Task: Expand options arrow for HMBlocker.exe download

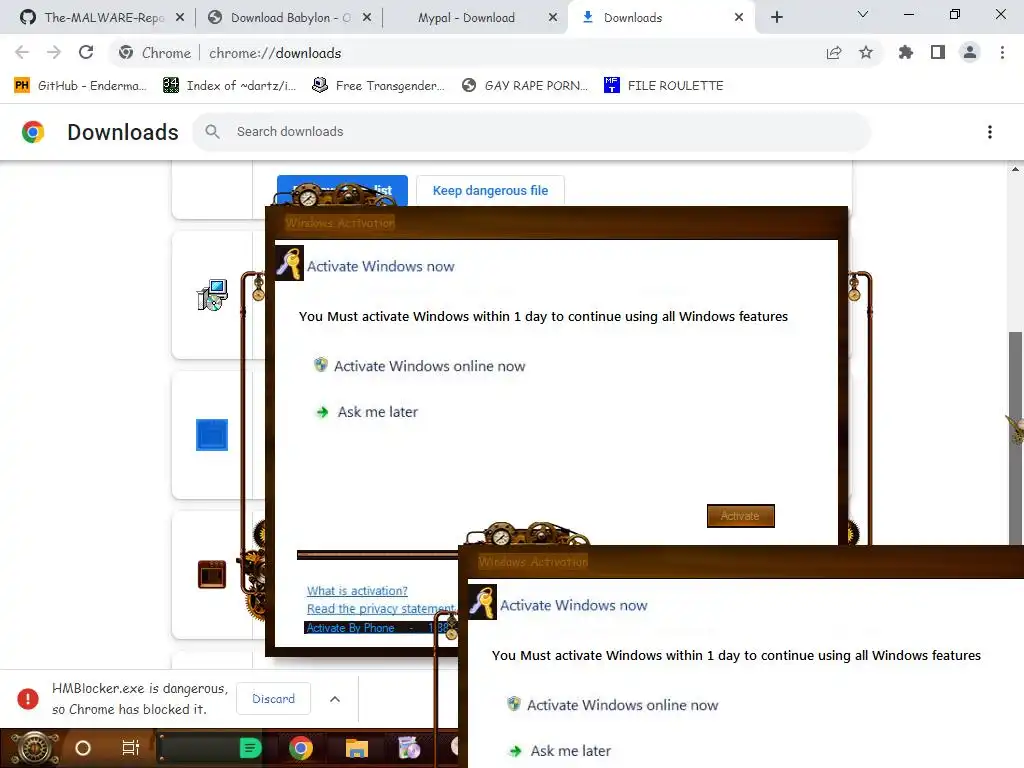Action: [x=335, y=699]
